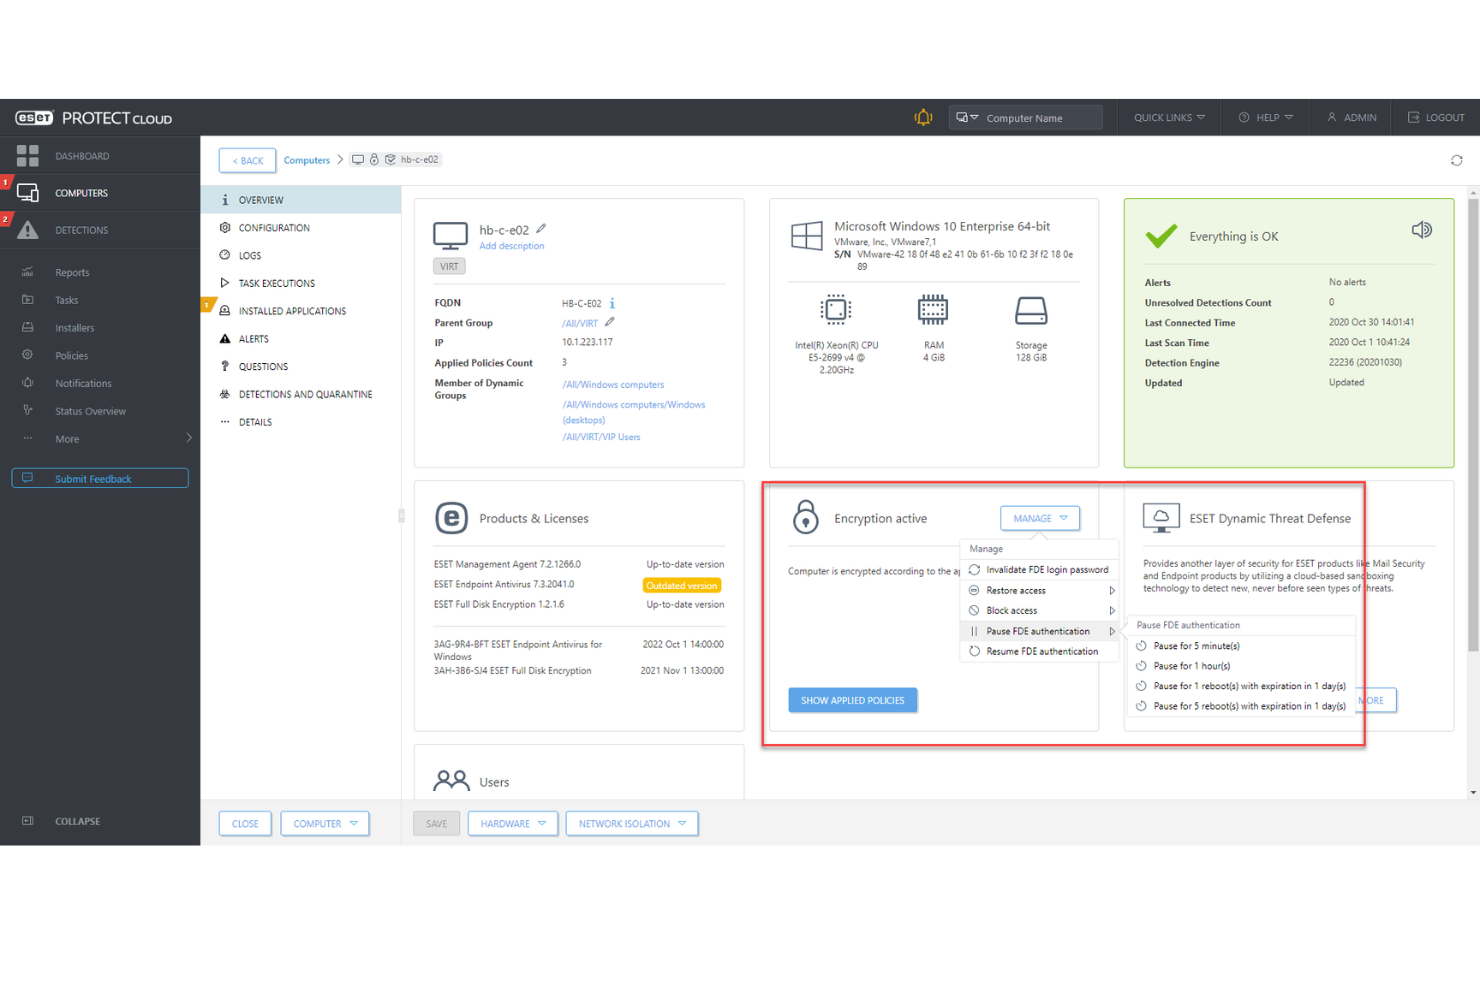The height and width of the screenshot is (987, 1480).
Task: Open the MANAGE dropdown for Encryption
Action: click(x=1039, y=518)
